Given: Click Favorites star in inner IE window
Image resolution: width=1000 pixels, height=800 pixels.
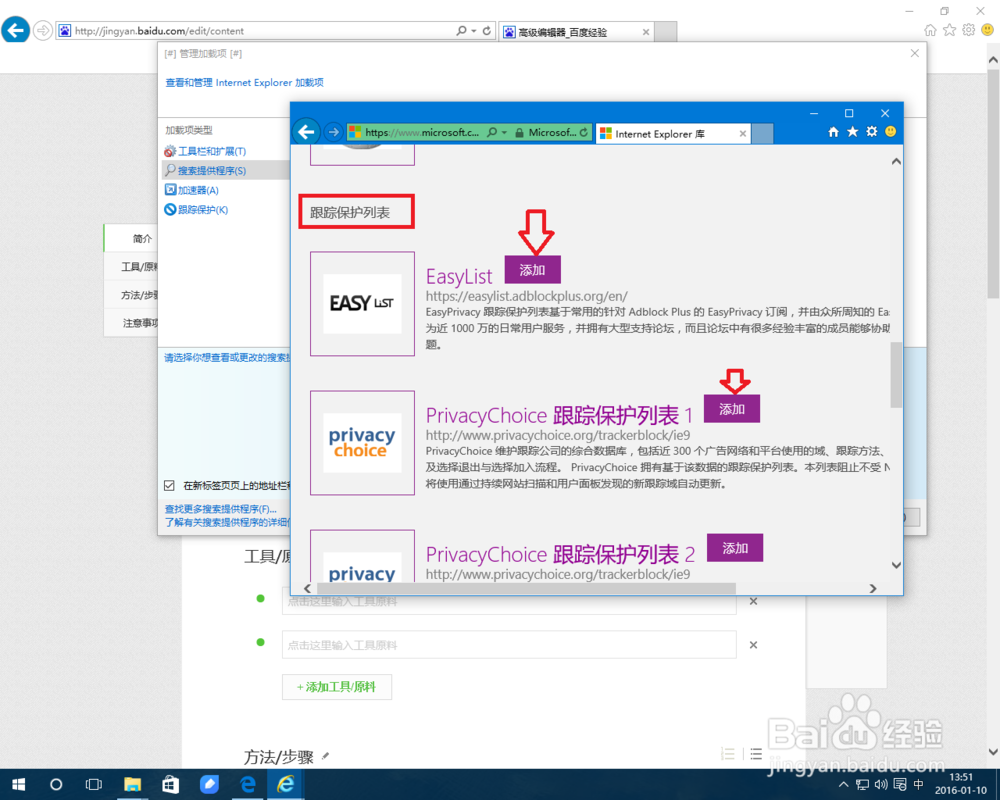Looking at the screenshot, I should click(x=853, y=132).
